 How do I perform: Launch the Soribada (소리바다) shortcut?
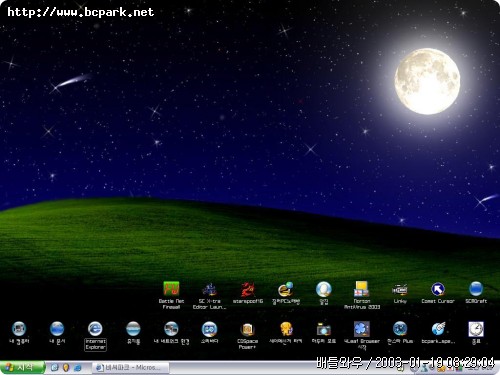pyautogui.click(x=209, y=329)
